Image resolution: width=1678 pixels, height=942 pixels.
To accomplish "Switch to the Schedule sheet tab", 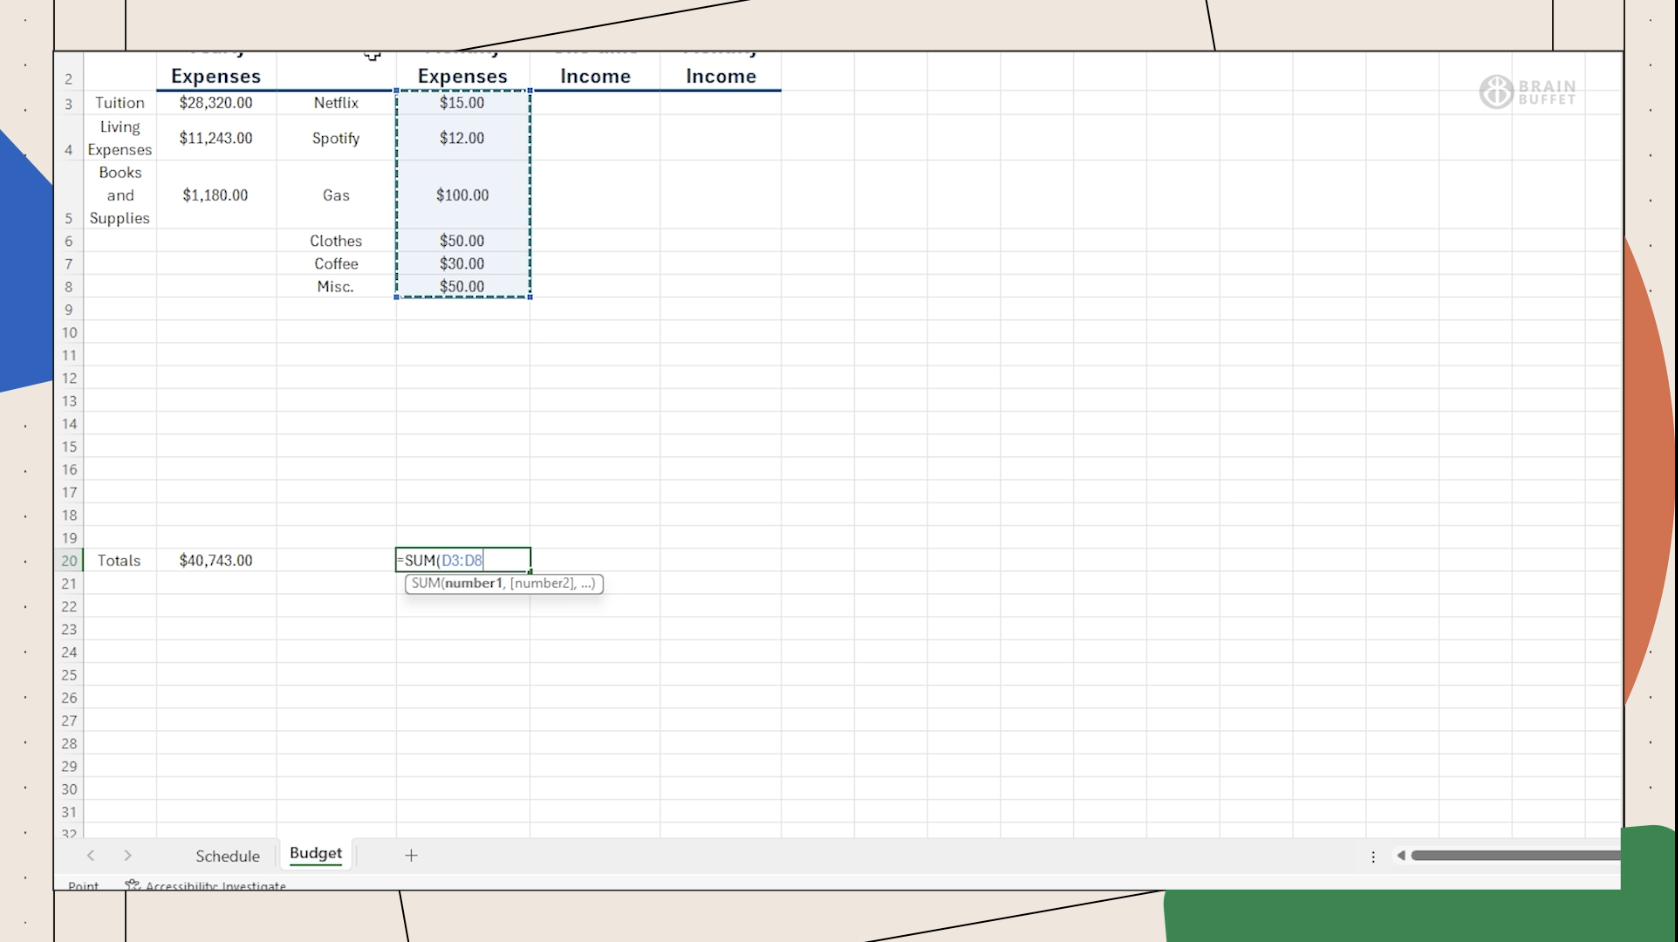I will (x=227, y=856).
